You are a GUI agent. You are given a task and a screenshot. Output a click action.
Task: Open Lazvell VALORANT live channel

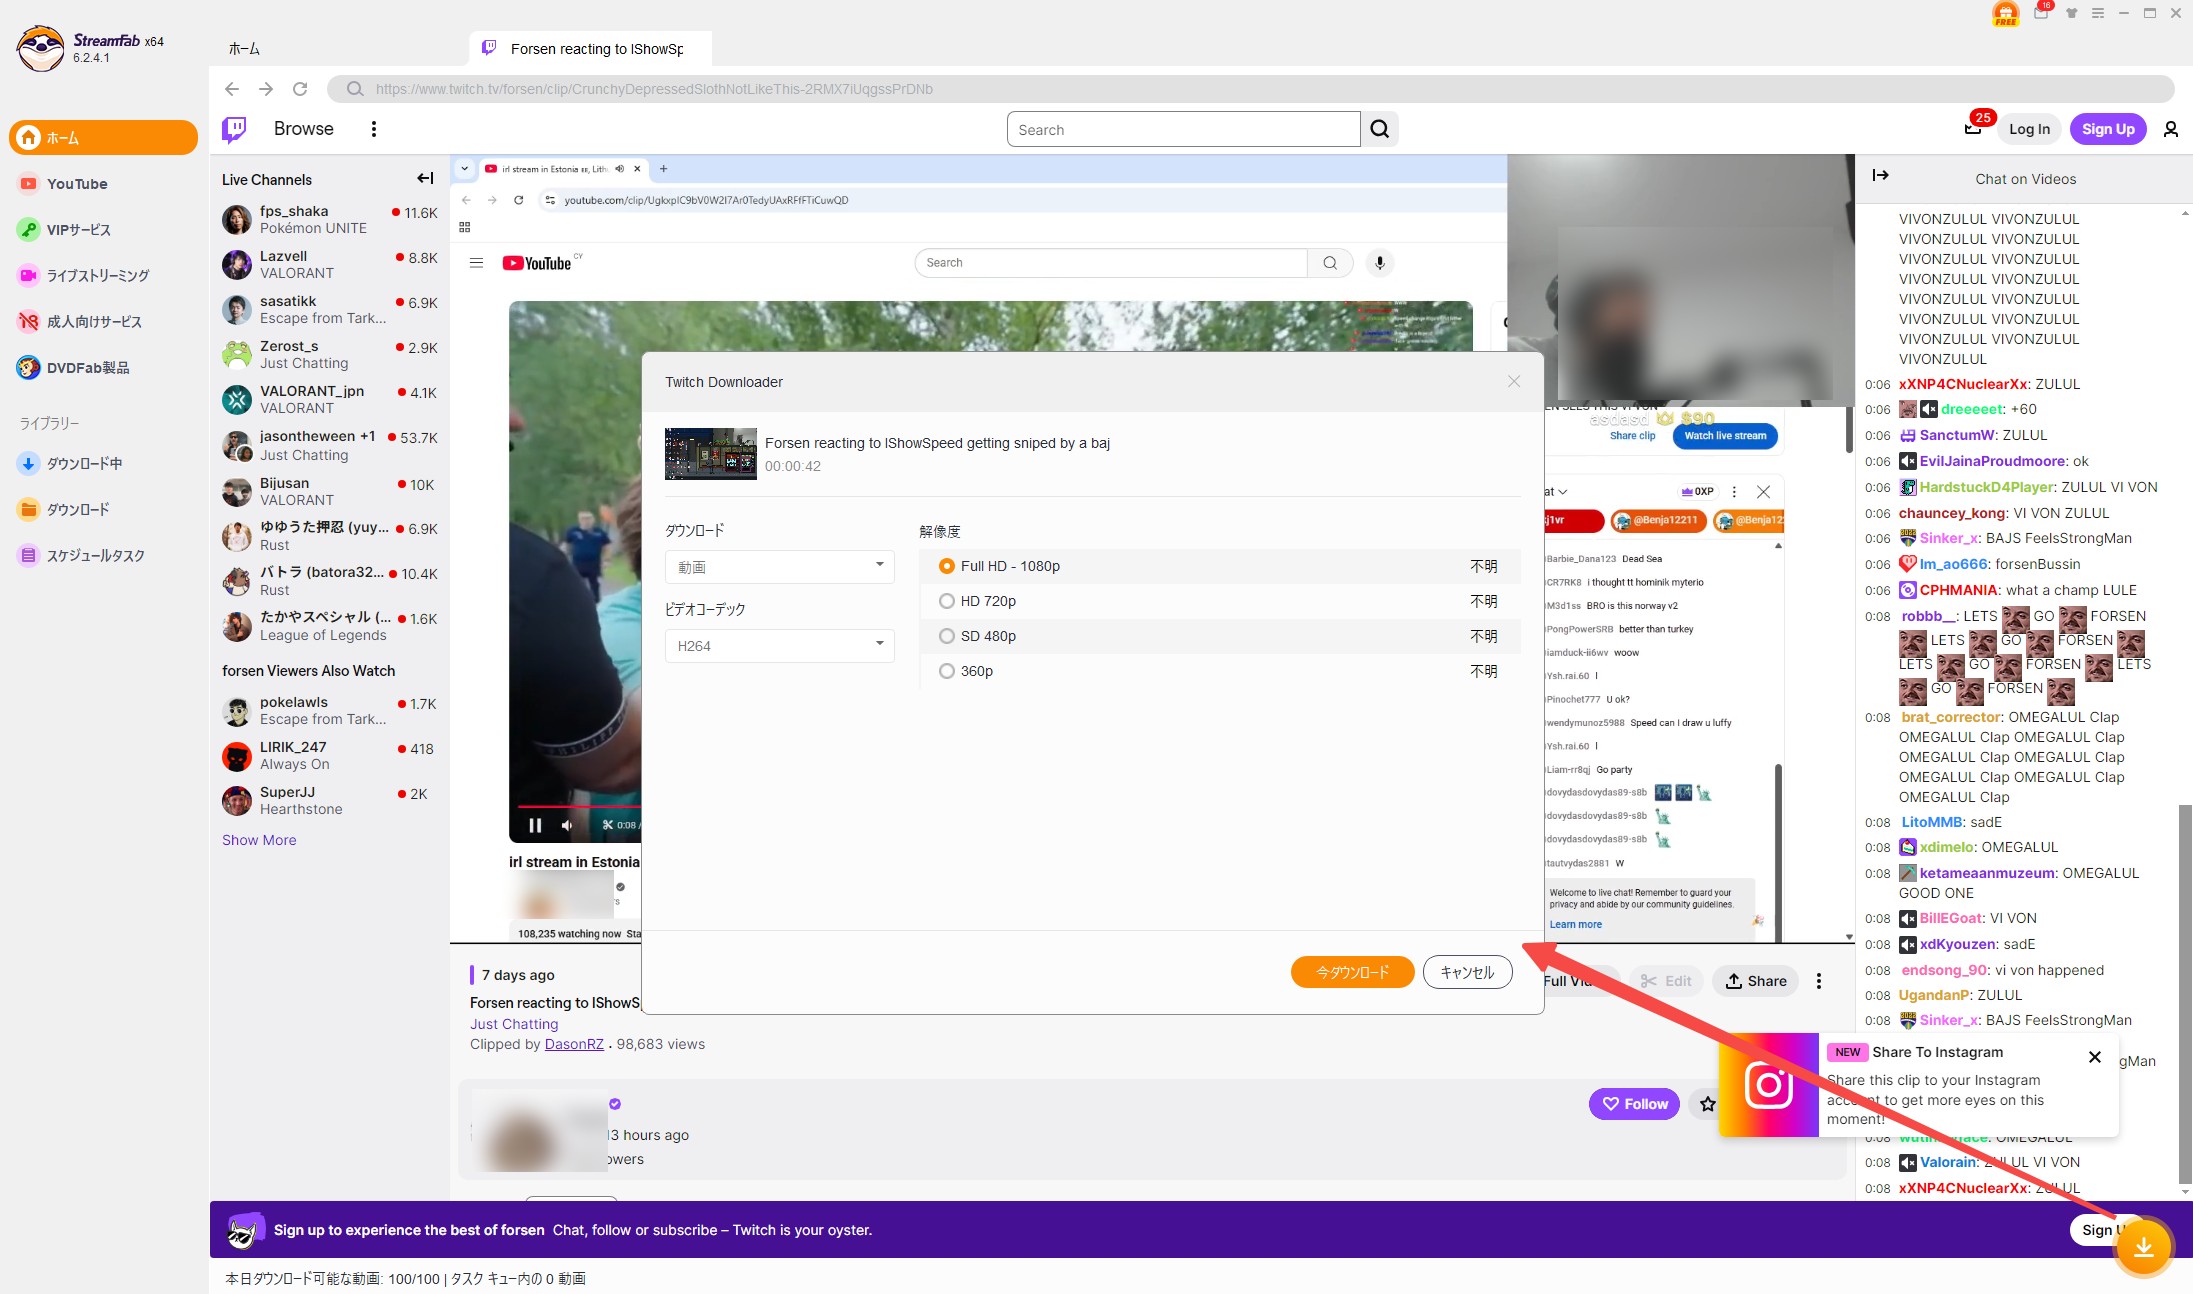tap(330, 264)
